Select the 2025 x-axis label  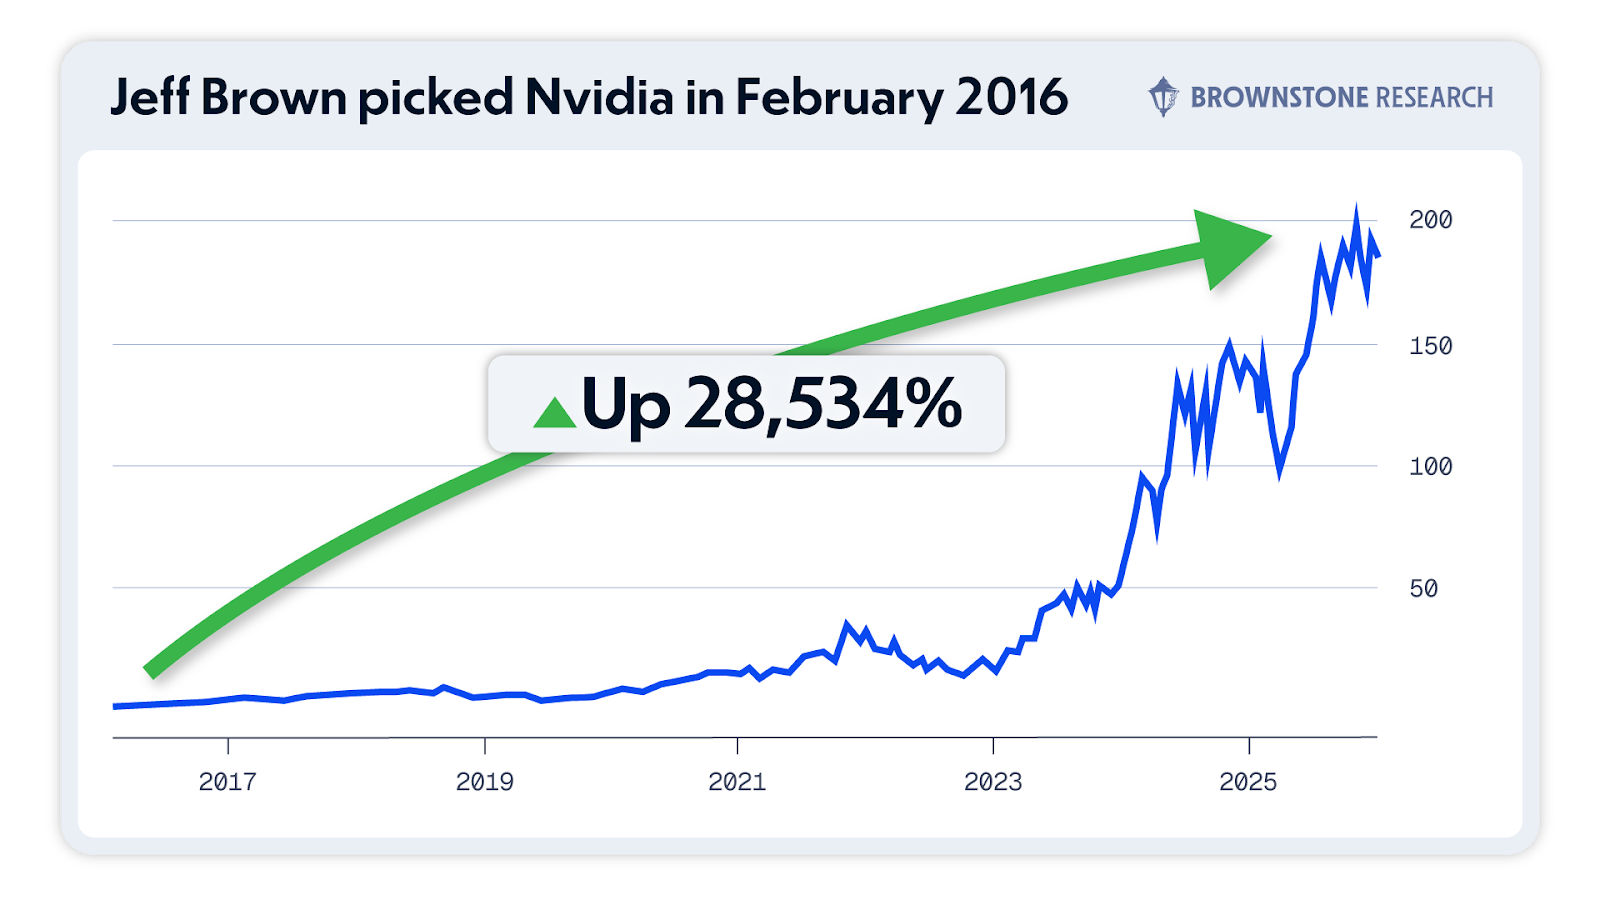coord(1248,782)
